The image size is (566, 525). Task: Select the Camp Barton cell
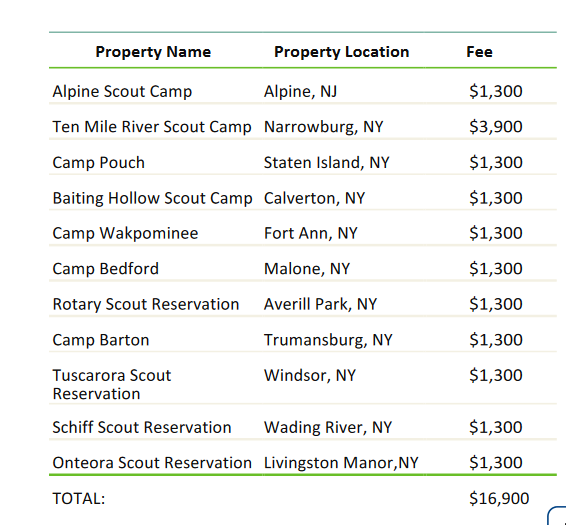tap(101, 340)
